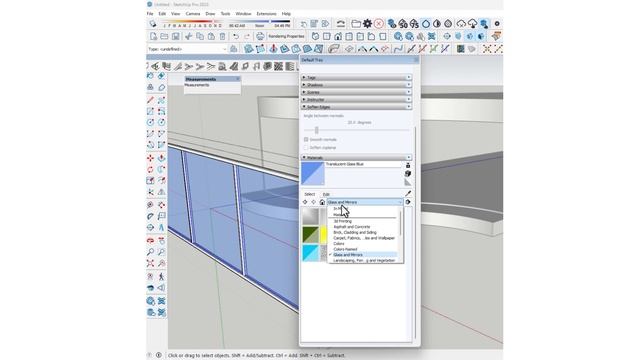Choose 3D Printing from the list
Image resolution: width=640 pixels, height=360 pixels.
(x=342, y=221)
